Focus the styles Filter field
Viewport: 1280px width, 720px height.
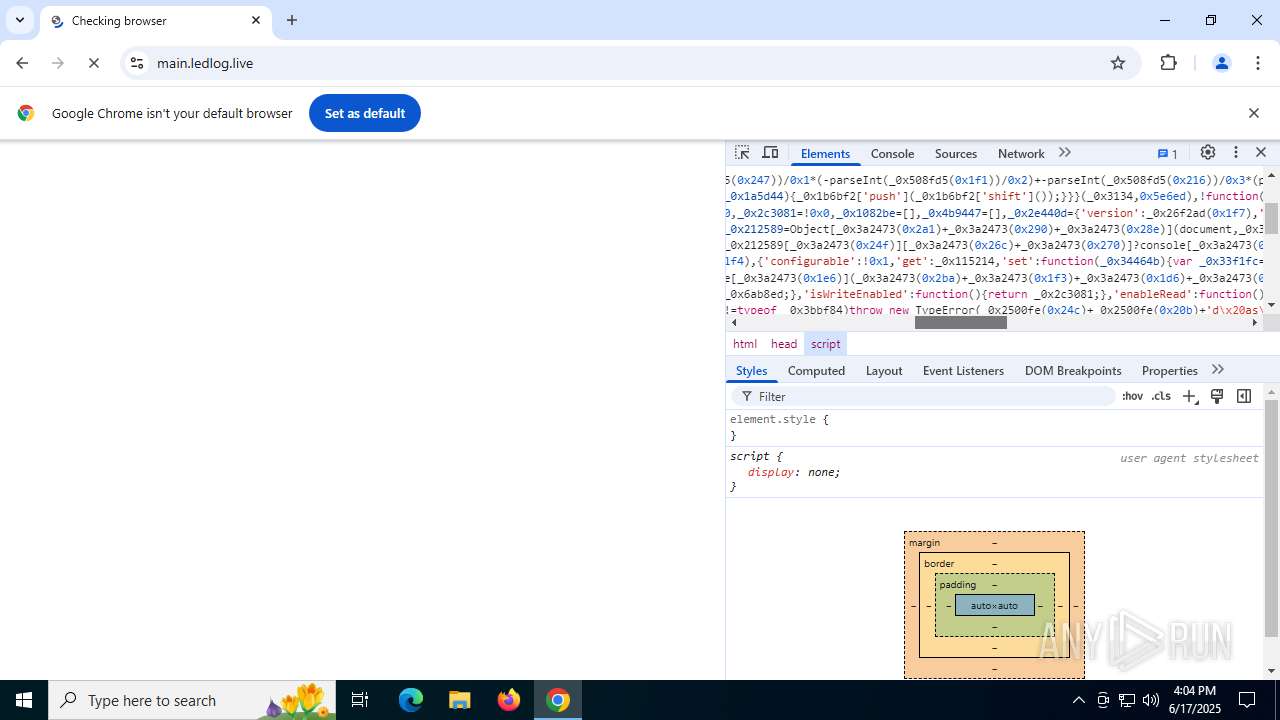click(923, 397)
